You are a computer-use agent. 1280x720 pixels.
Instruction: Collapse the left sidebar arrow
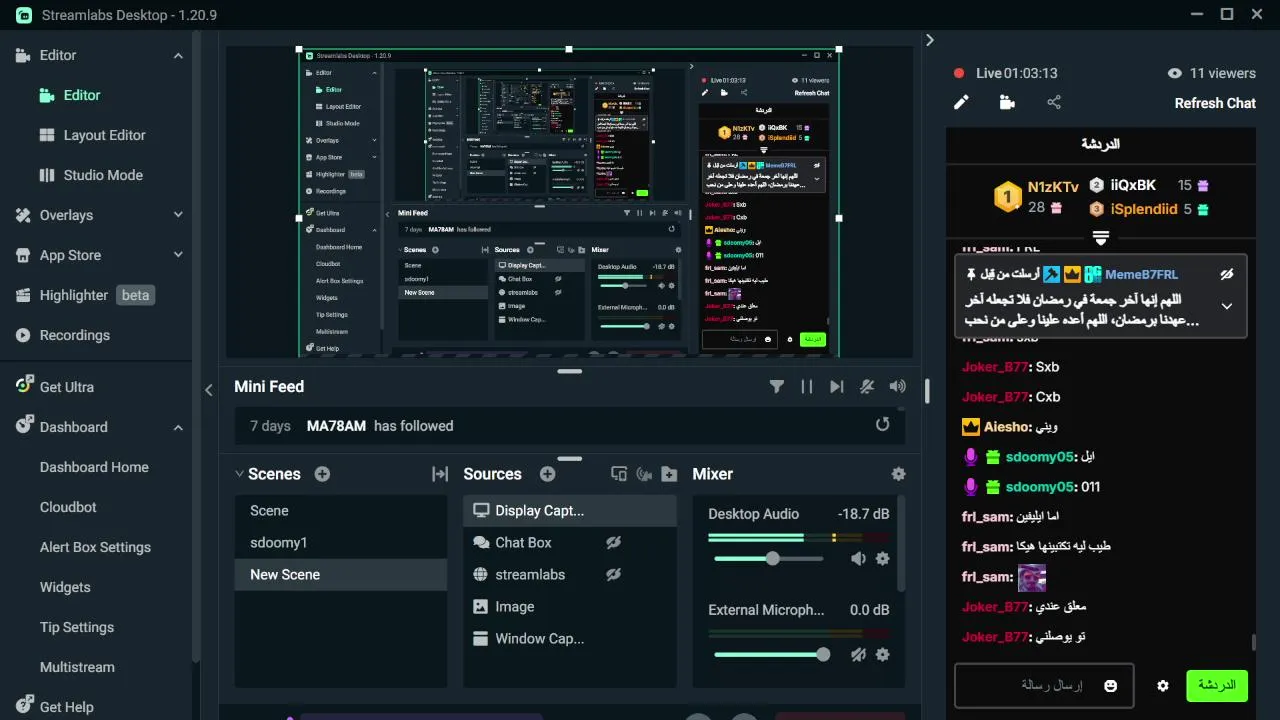[209, 390]
